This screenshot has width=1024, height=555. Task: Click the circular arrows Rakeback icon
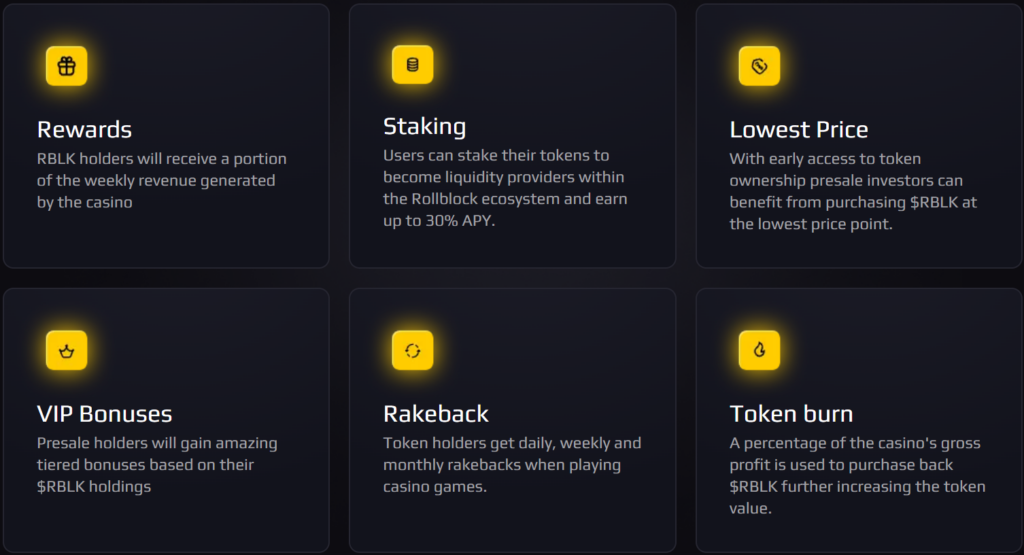[x=412, y=350]
